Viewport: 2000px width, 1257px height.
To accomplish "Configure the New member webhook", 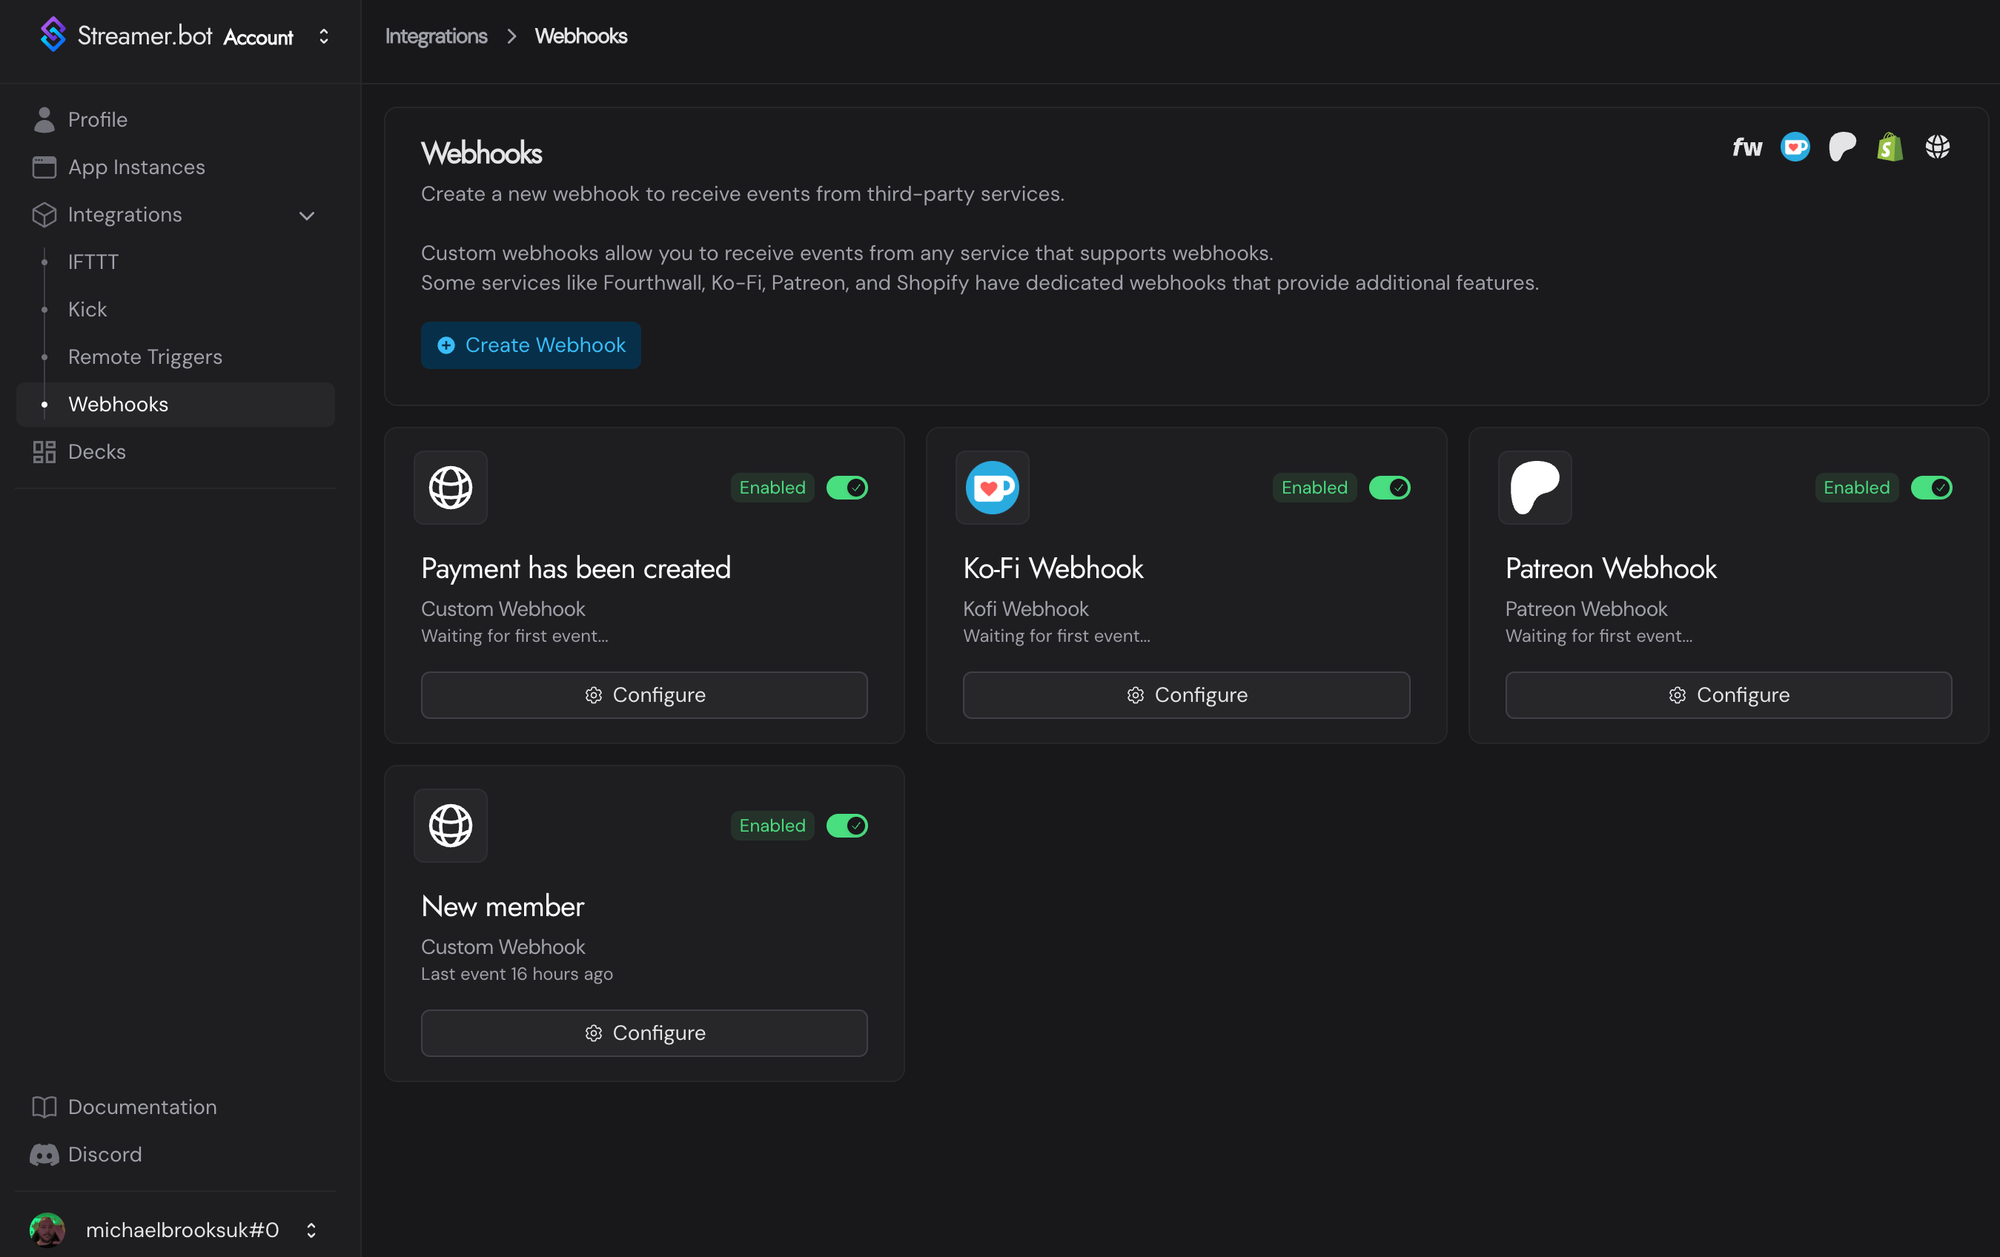I will pyautogui.click(x=643, y=1033).
